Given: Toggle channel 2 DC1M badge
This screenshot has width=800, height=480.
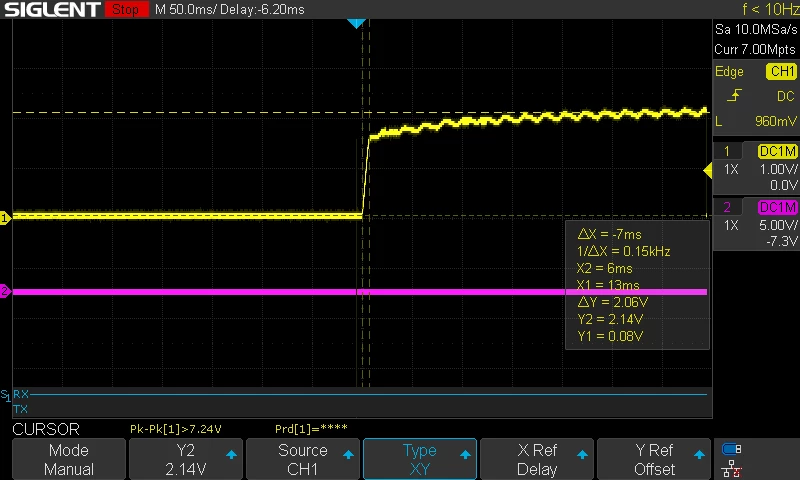Looking at the screenshot, I should [777, 207].
